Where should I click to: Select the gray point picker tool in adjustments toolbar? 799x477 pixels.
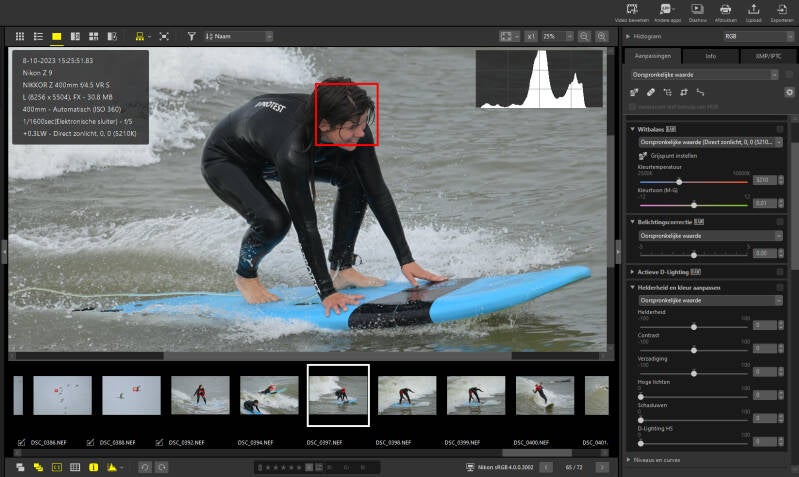[634, 92]
